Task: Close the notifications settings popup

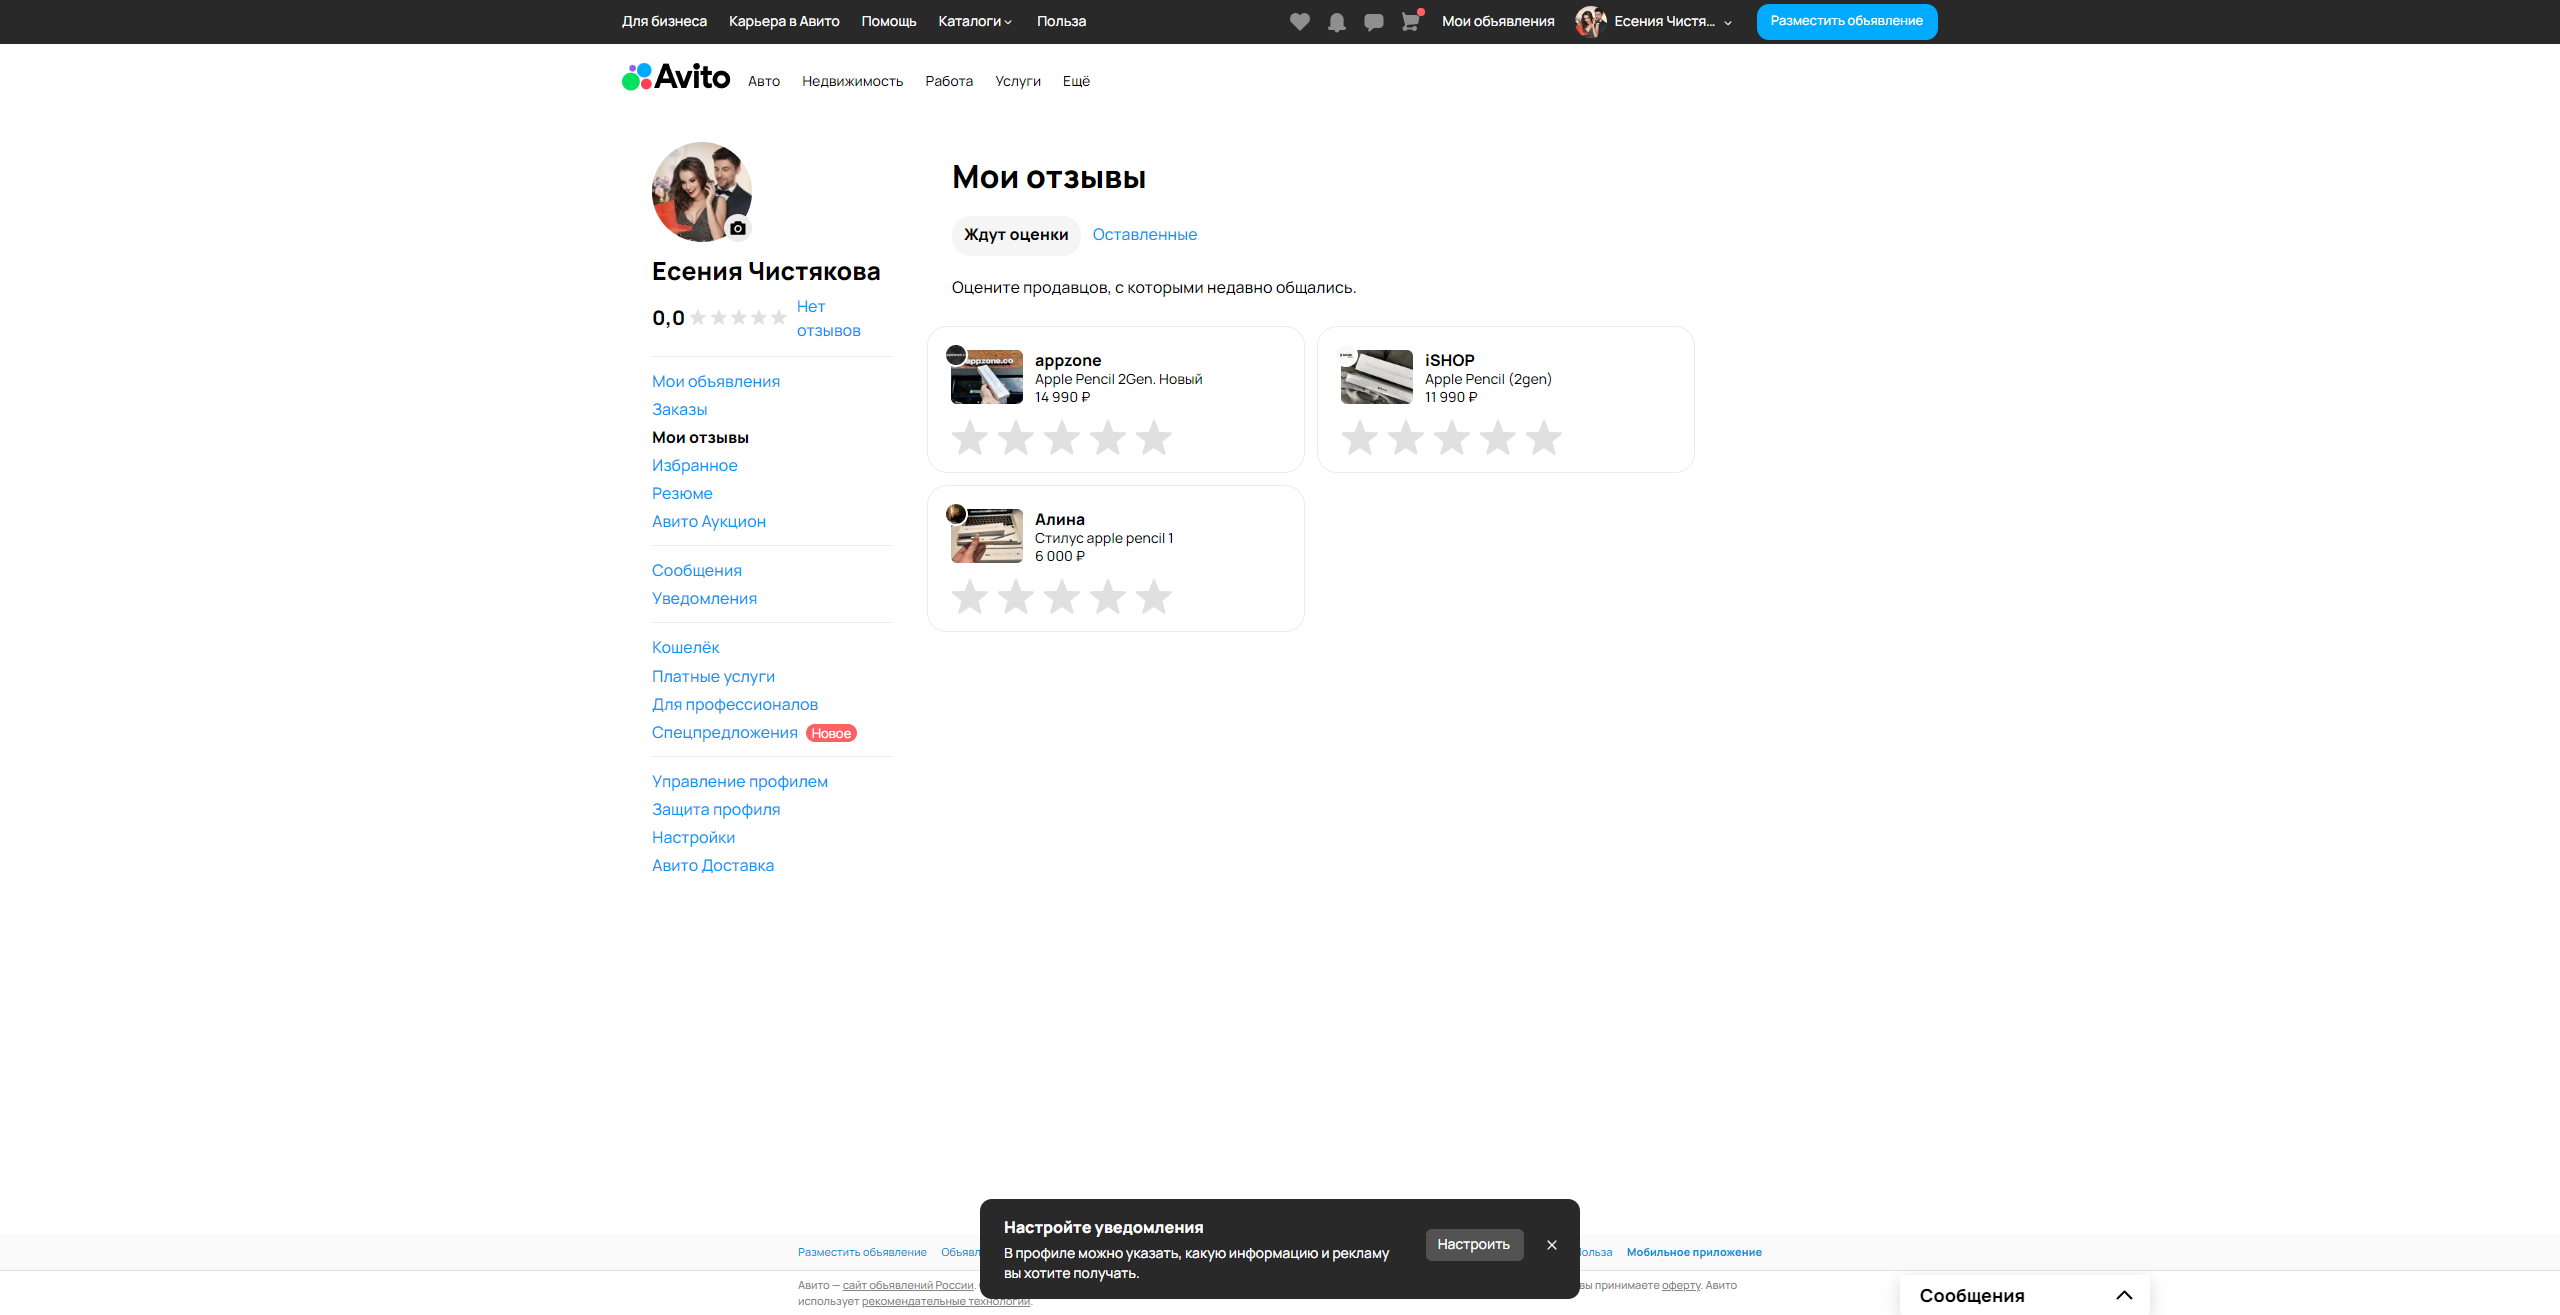Action: [1552, 1245]
